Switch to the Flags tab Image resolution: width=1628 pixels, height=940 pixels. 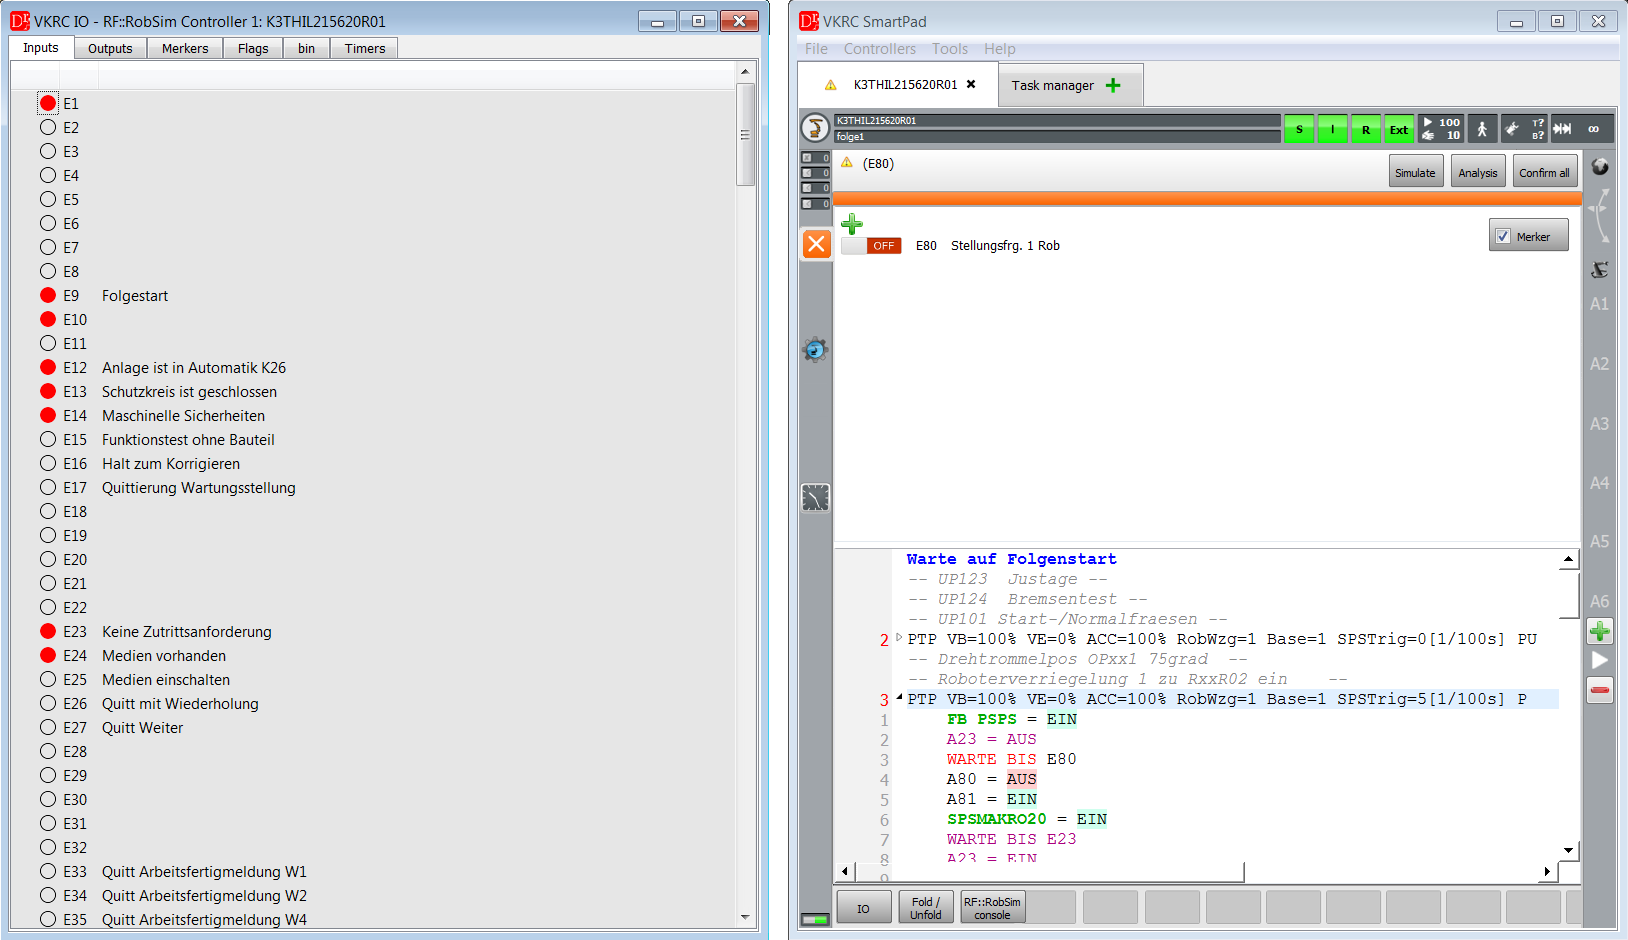click(253, 48)
